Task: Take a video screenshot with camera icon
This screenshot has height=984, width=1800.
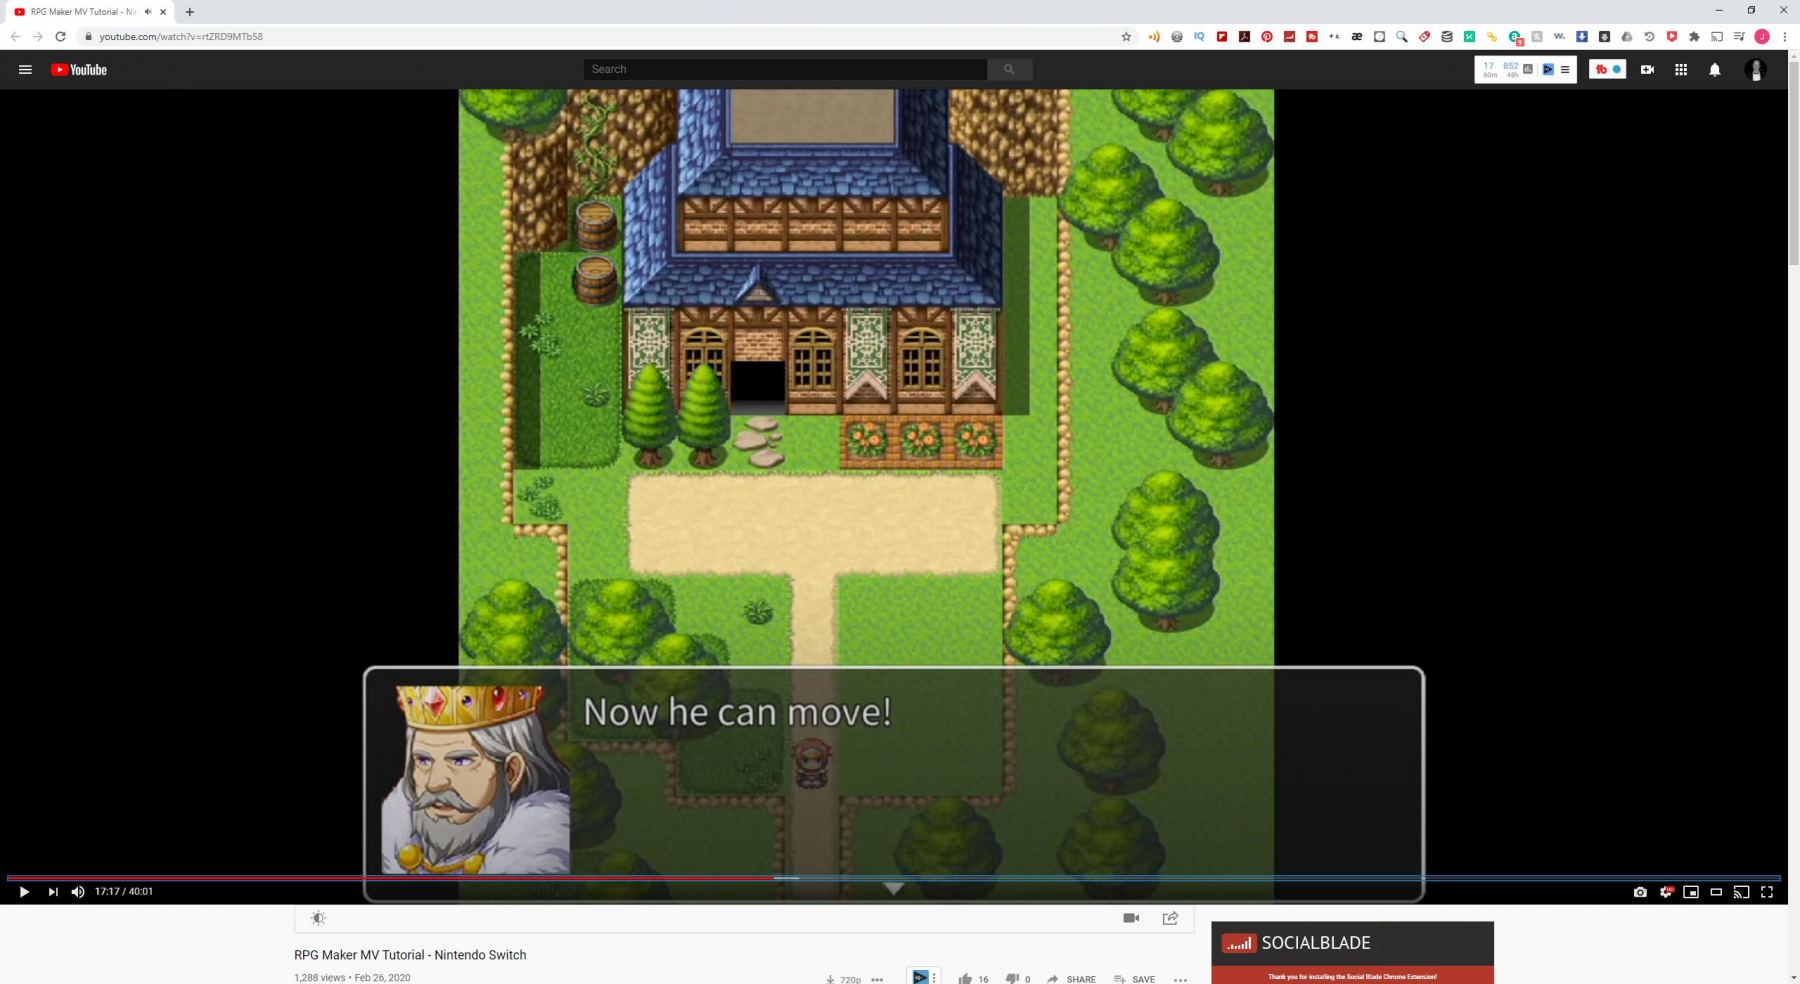Action: pos(1640,892)
